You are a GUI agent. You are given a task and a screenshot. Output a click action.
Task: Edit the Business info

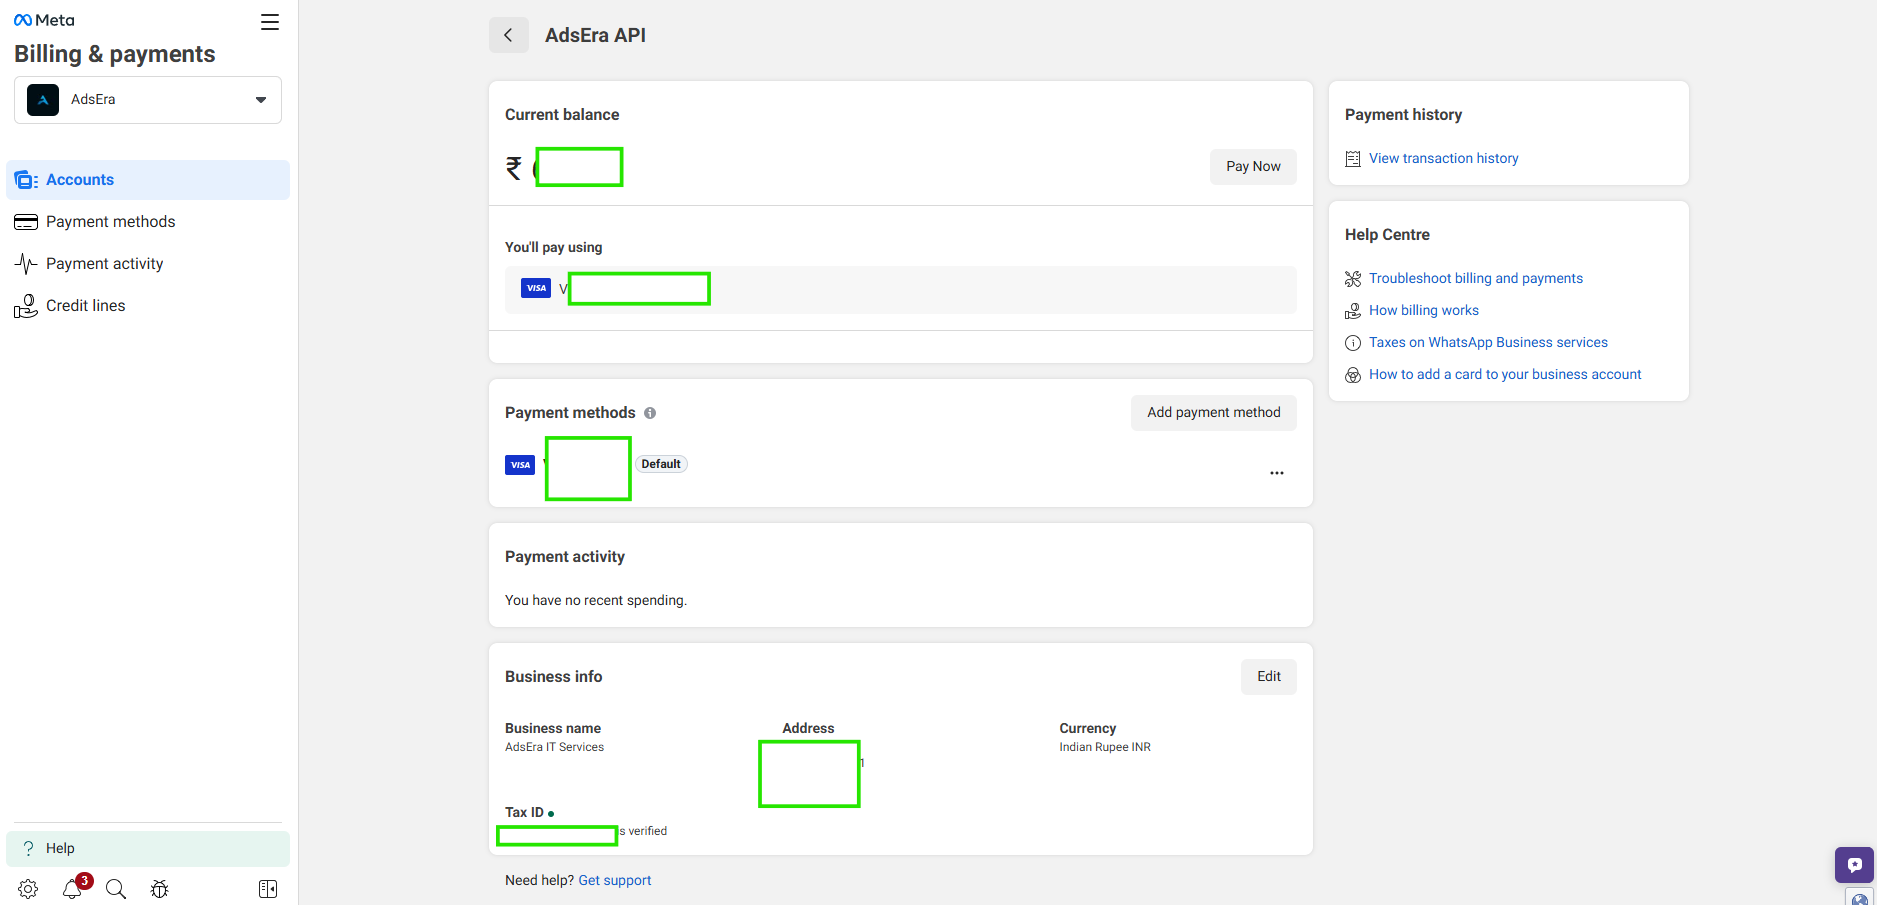[x=1268, y=677]
